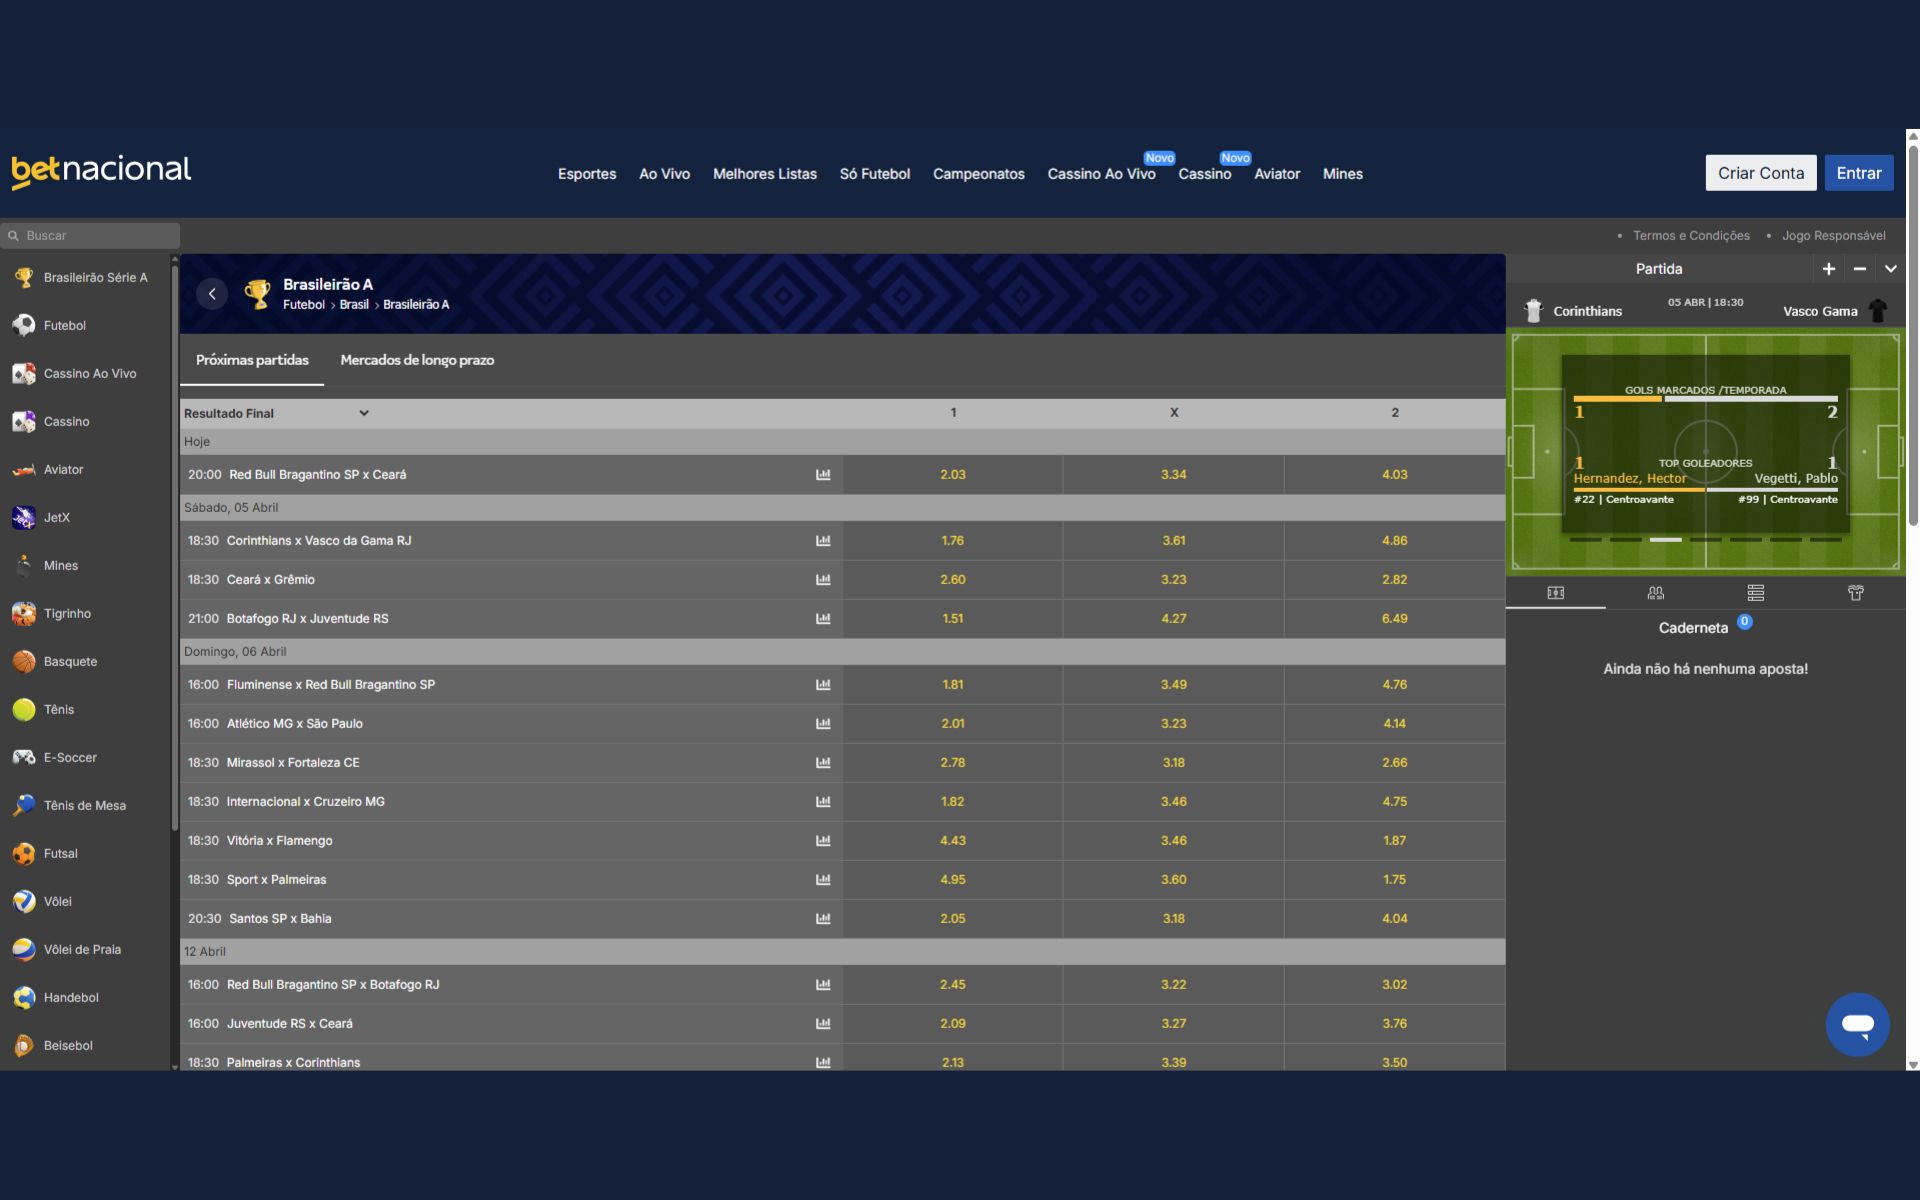Expand the Partida widget with the plus button
The image size is (1920, 1200).
(x=1828, y=269)
